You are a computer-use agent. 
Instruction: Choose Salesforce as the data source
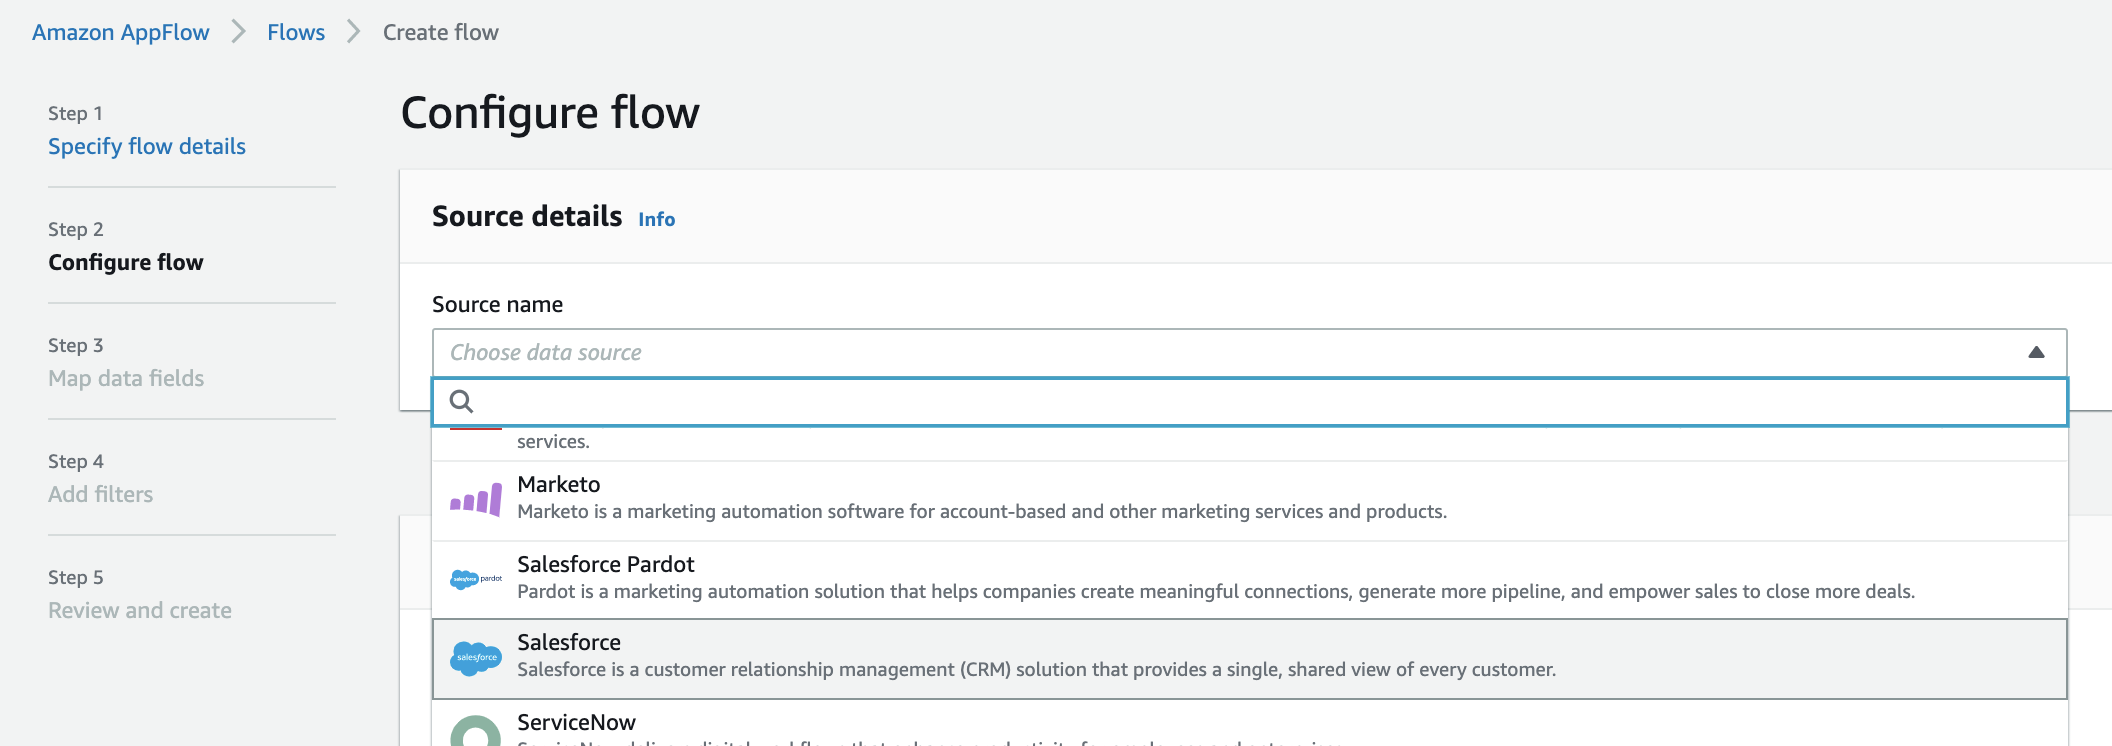(x=569, y=643)
